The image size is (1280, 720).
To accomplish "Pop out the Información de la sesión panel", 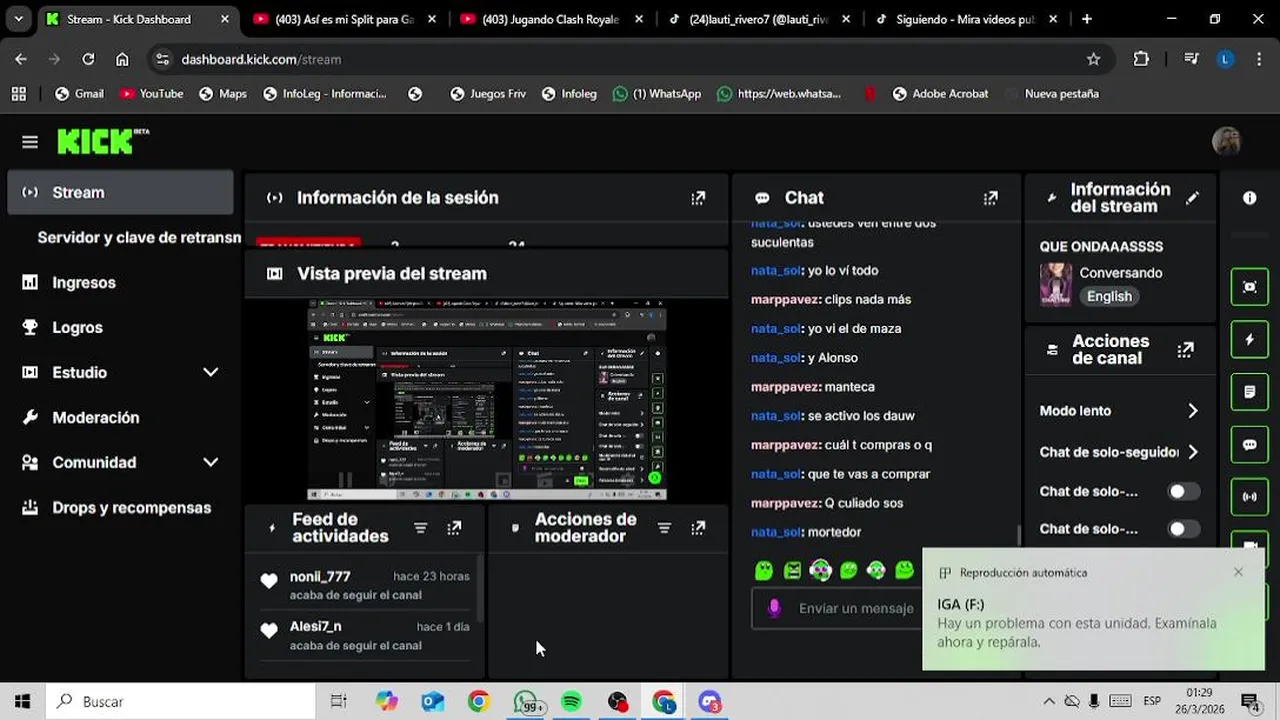I will click(x=698, y=198).
